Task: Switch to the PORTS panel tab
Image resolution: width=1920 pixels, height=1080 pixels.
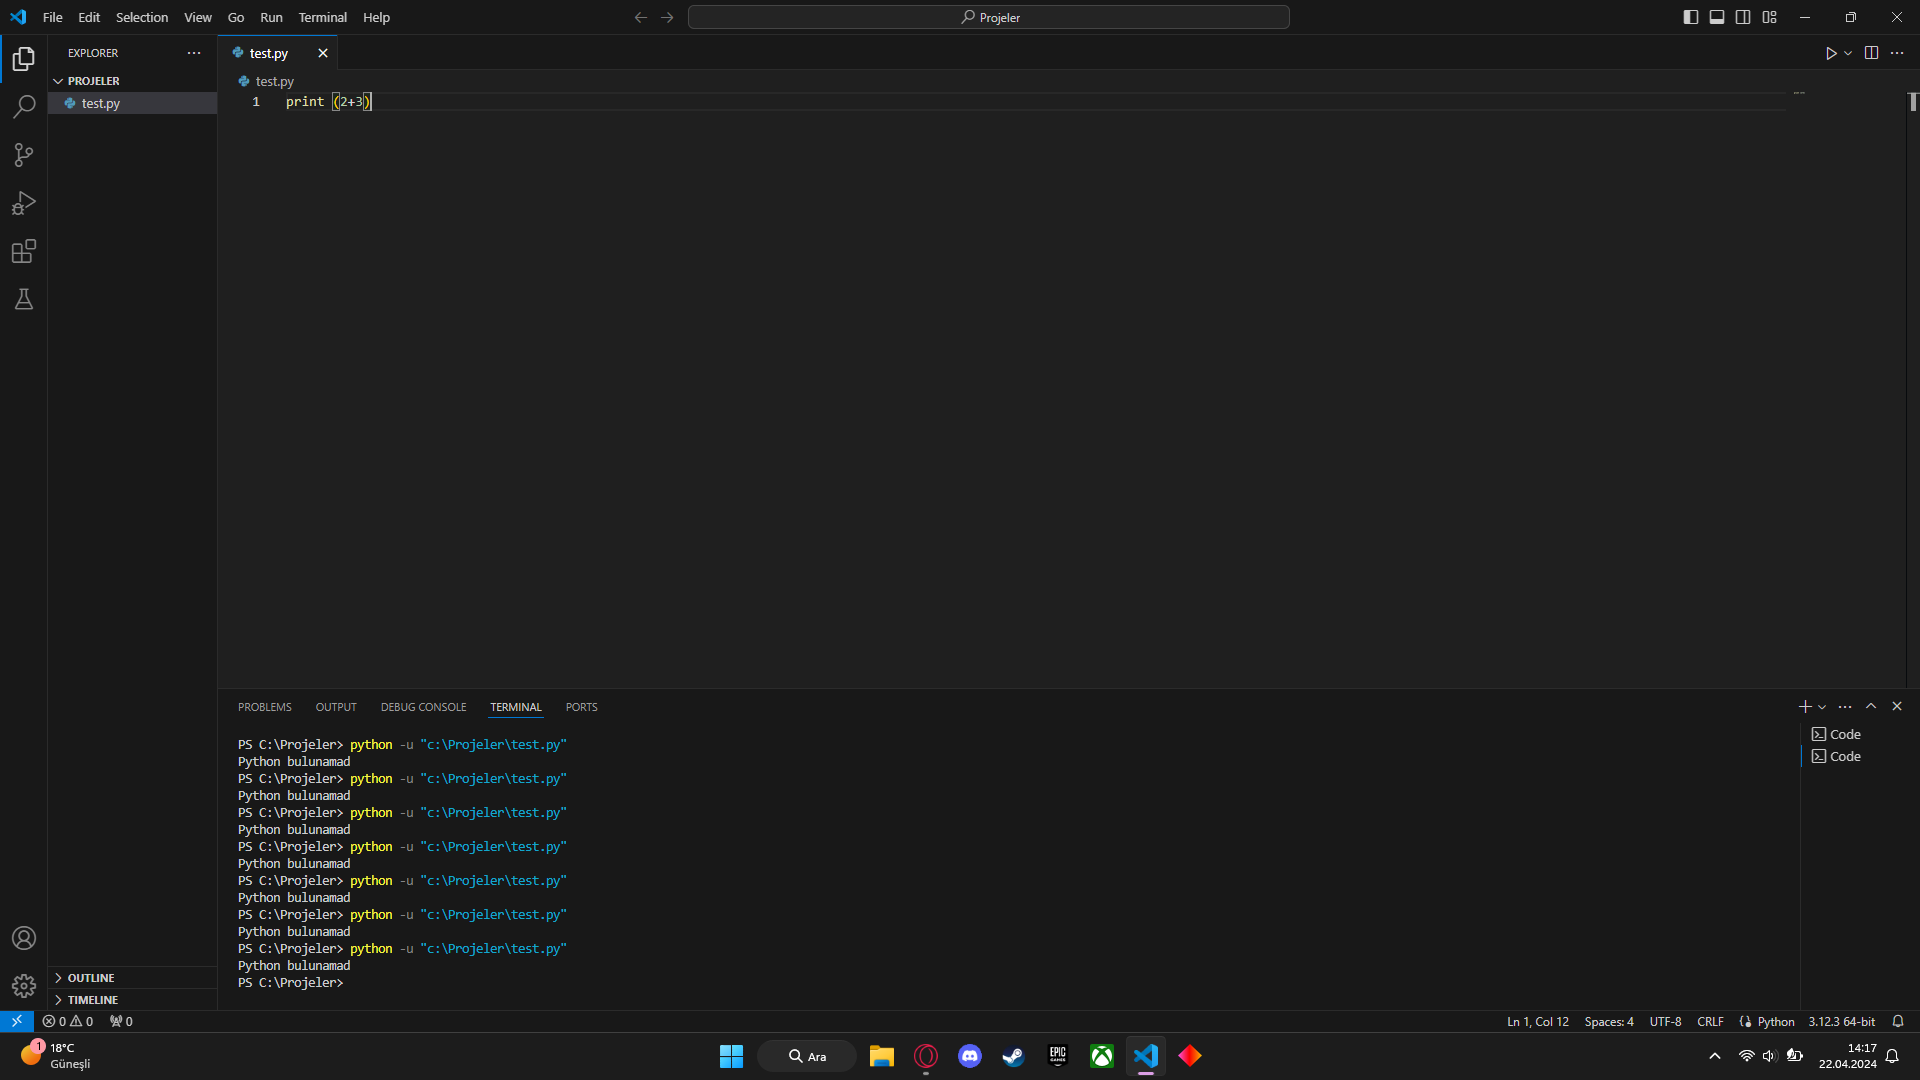Action: click(x=581, y=707)
